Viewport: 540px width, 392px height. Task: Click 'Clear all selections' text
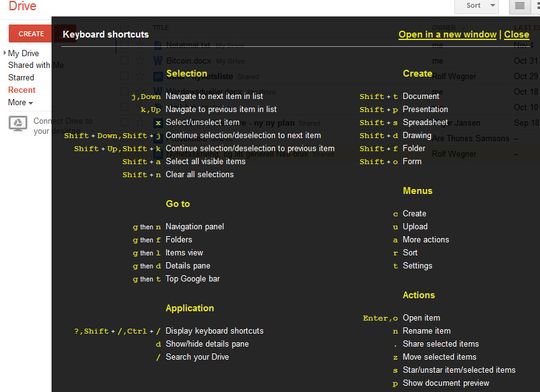pyautogui.click(x=200, y=174)
